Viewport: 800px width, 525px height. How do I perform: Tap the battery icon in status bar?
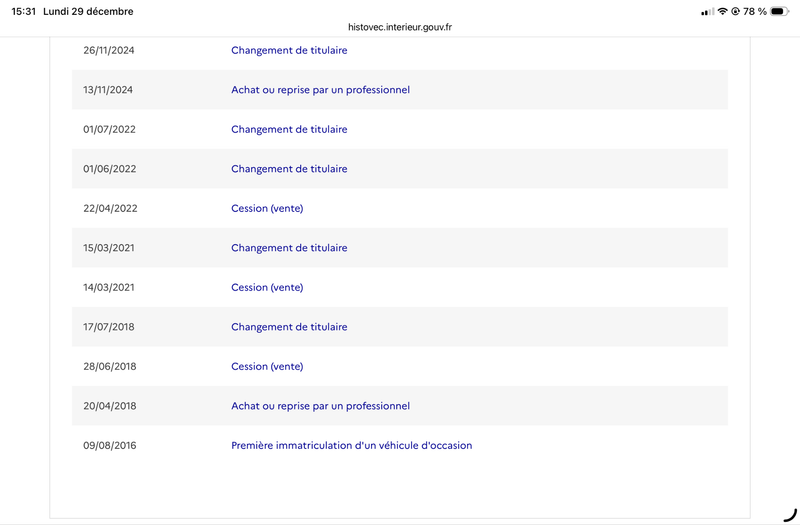779,11
